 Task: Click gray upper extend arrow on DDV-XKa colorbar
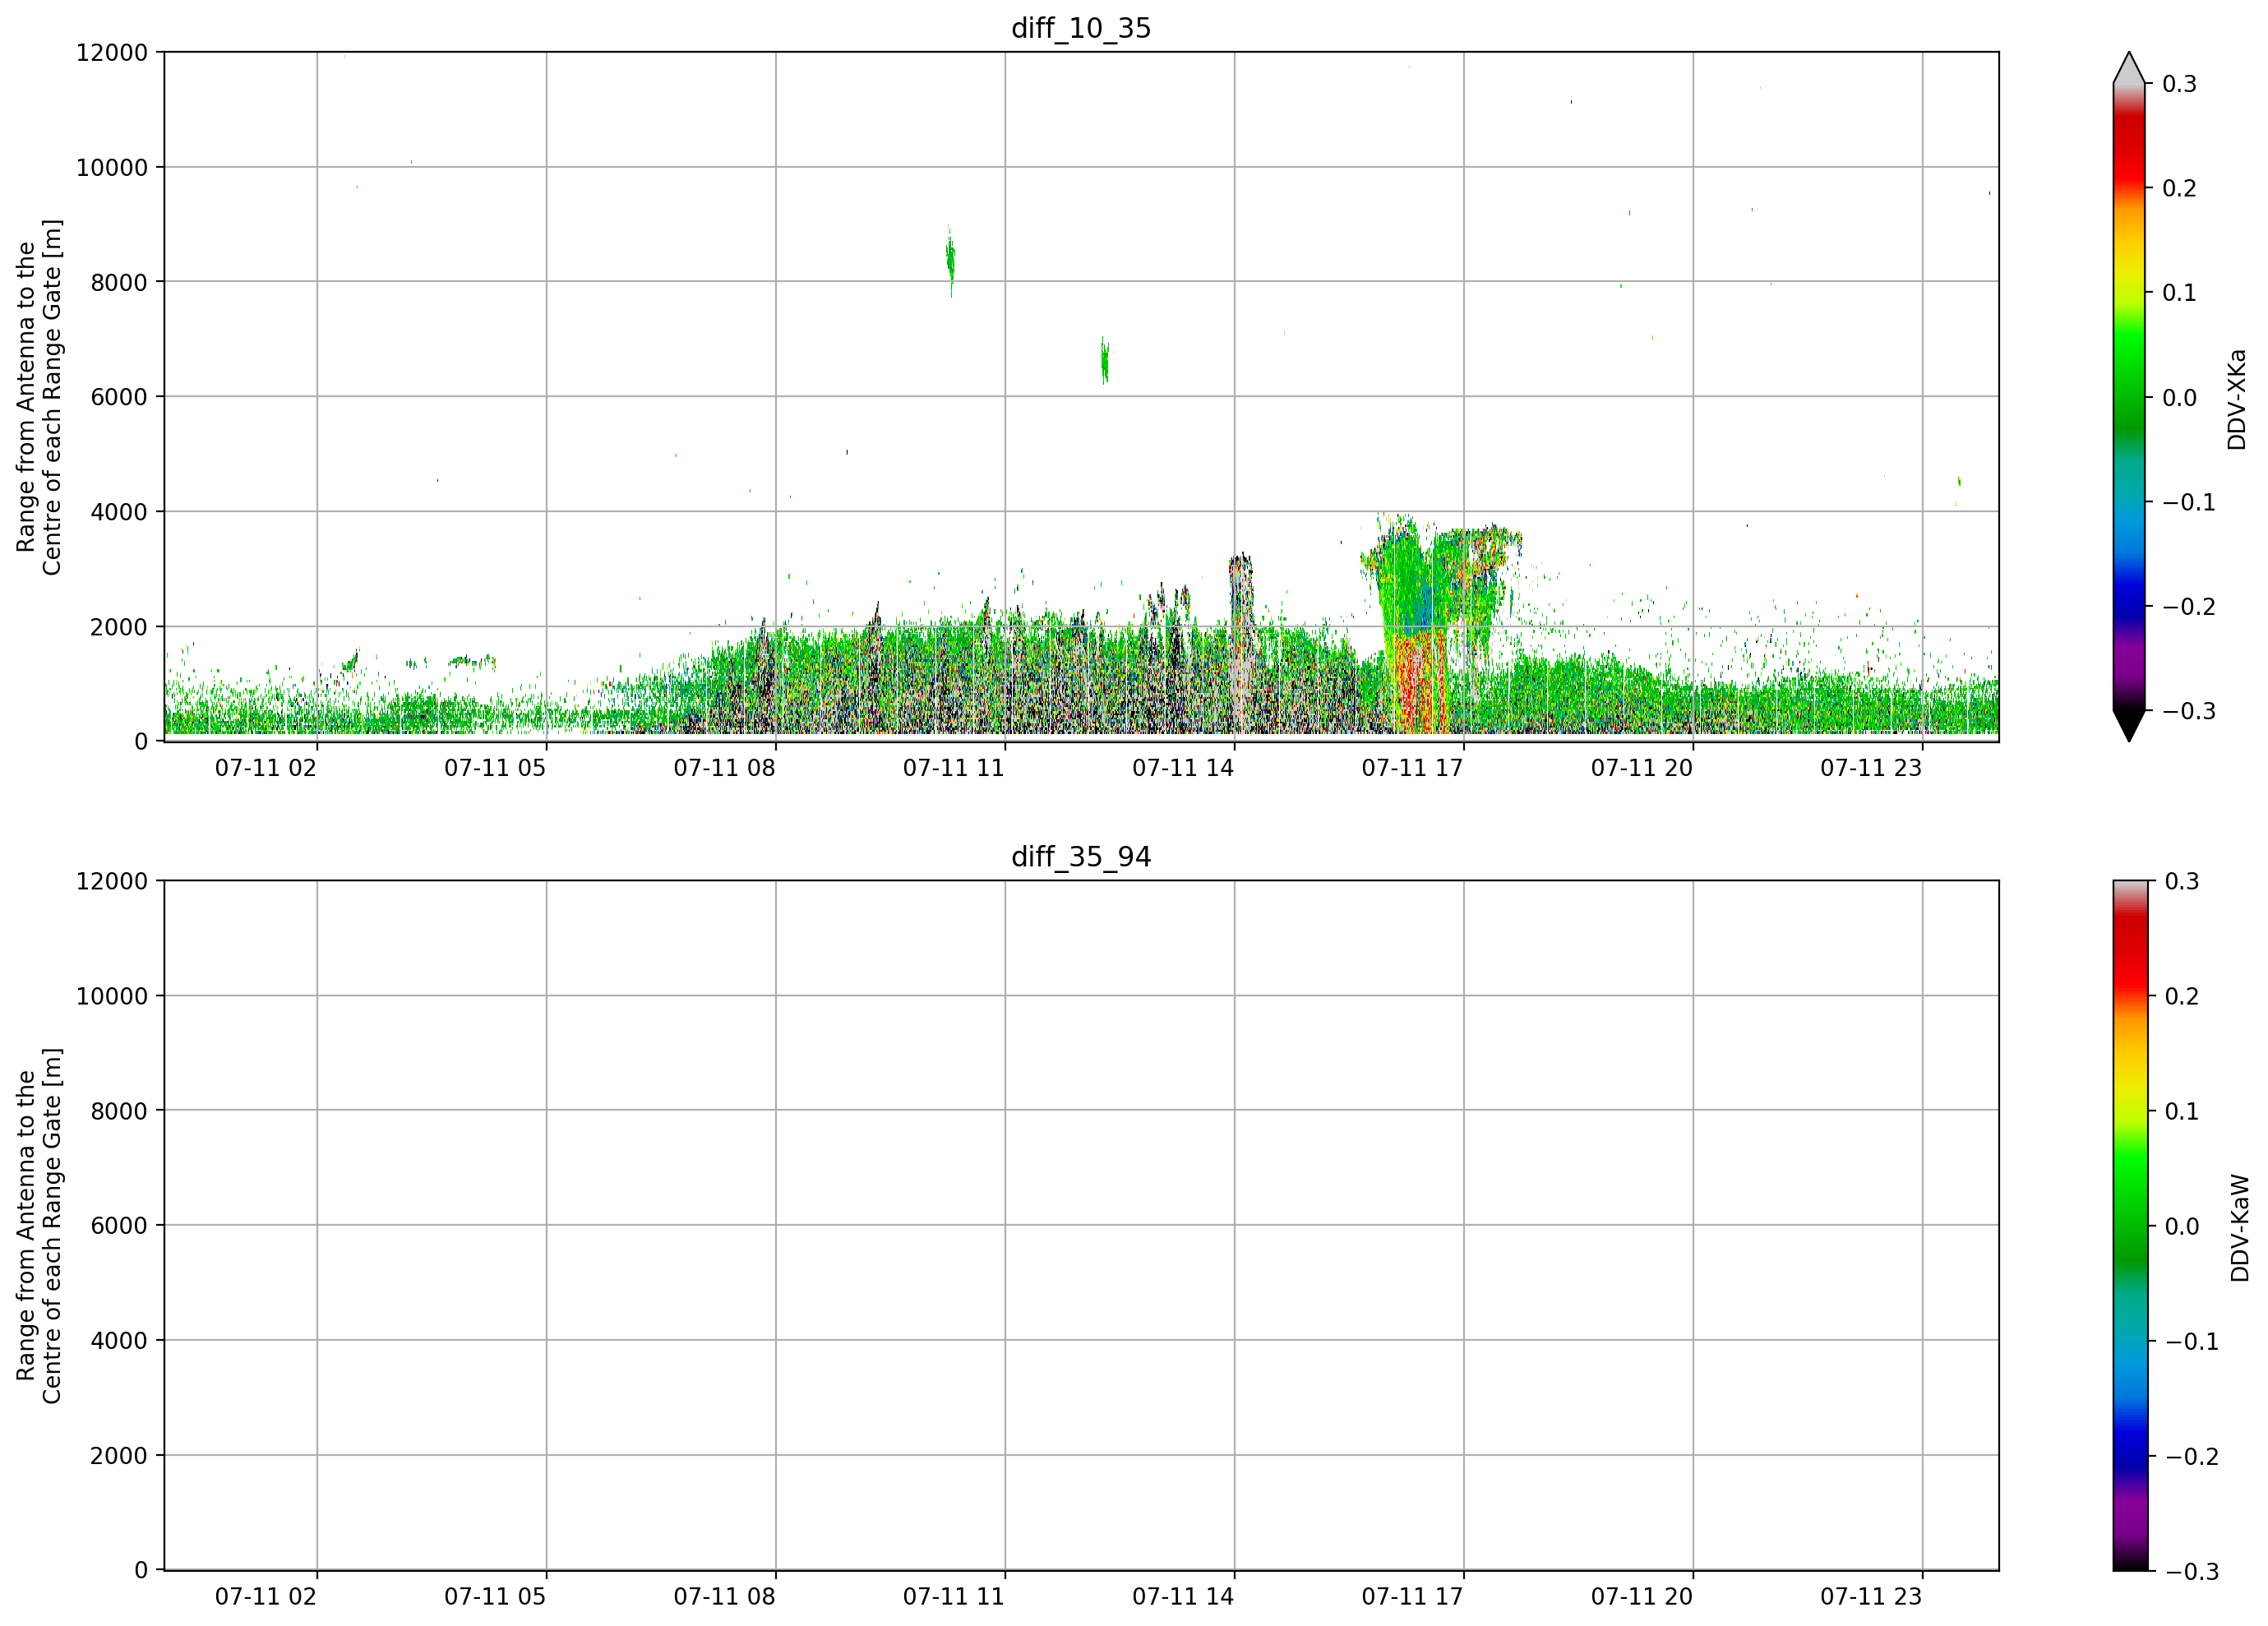pos(2129,68)
